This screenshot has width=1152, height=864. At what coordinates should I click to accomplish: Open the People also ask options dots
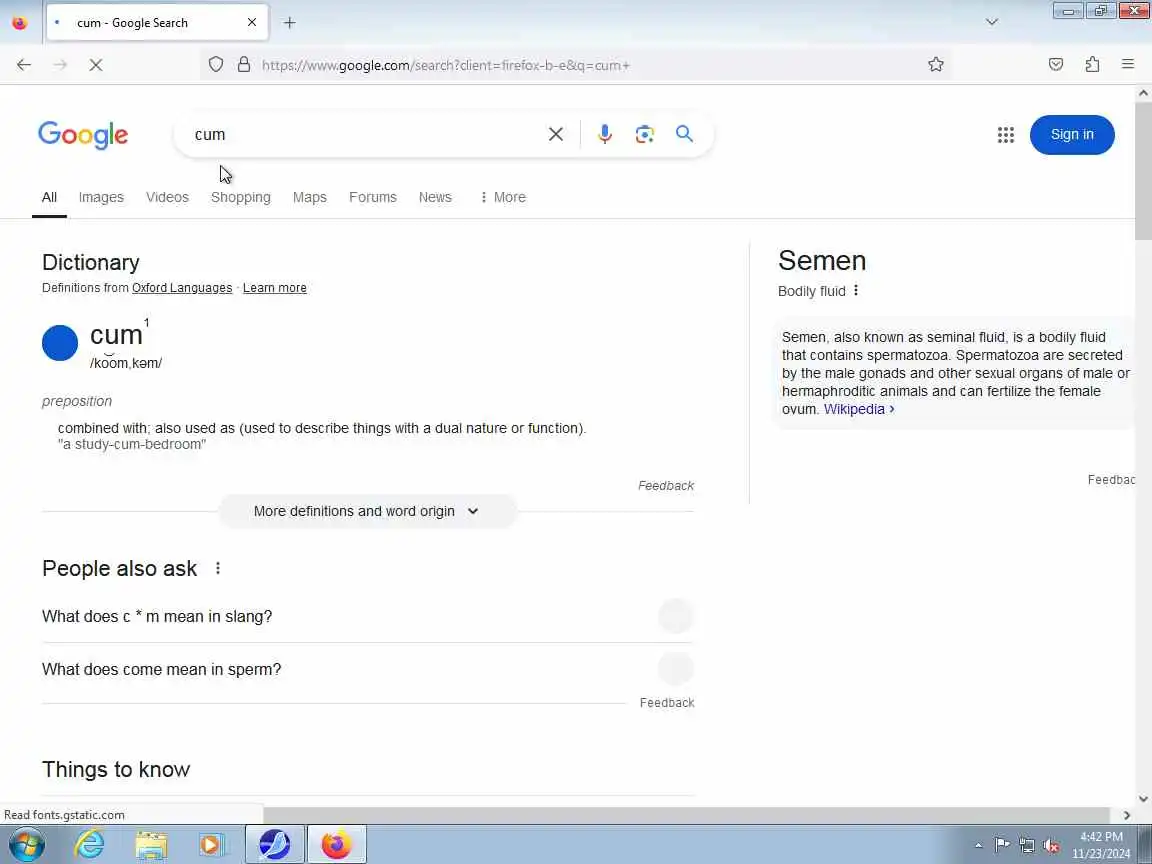pyautogui.click(x=217, y=569)
